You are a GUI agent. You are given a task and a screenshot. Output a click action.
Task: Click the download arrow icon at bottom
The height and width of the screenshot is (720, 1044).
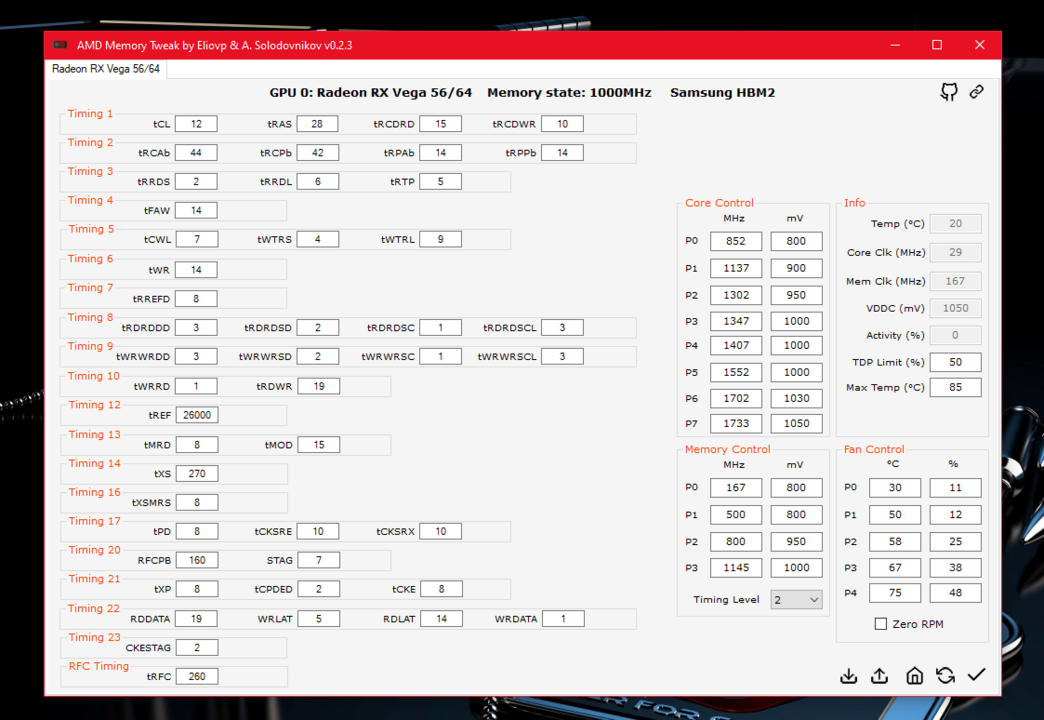(848, 675)
